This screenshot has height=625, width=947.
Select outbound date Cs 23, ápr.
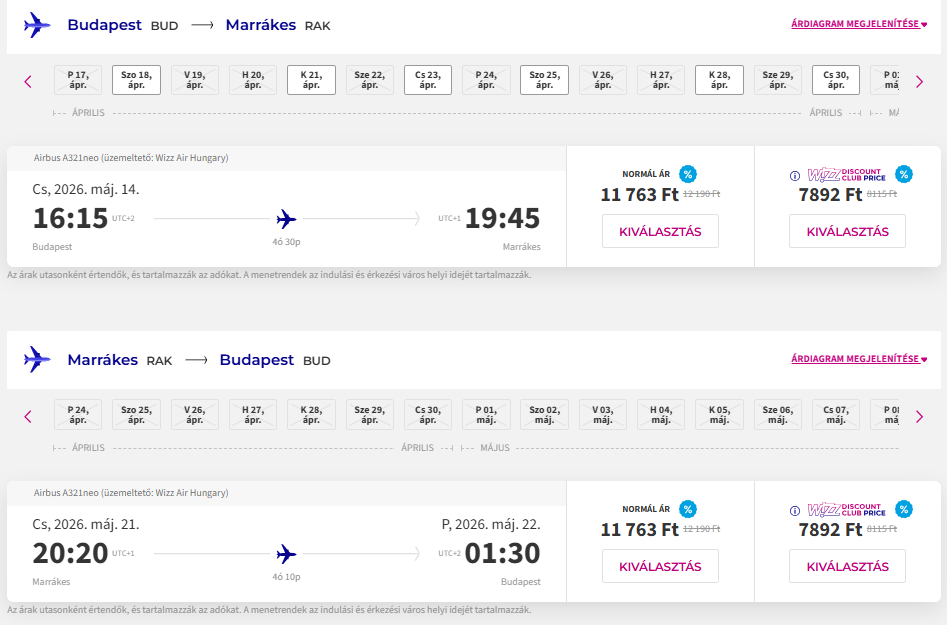point(428,80)
